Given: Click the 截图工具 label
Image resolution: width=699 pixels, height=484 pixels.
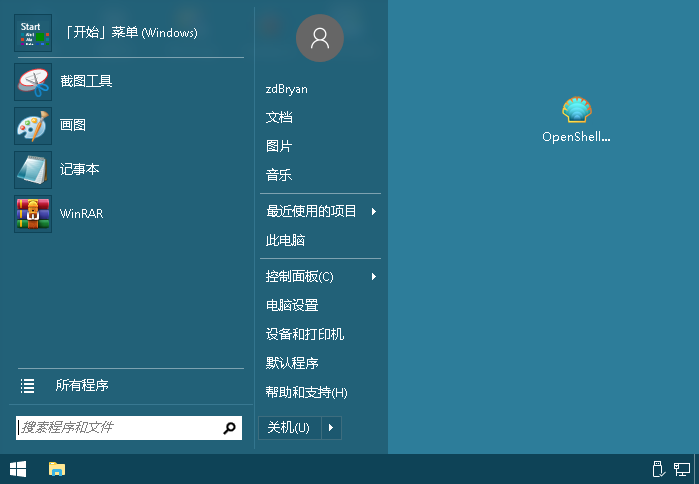Looking at the screenshot, I should point(86,81).
